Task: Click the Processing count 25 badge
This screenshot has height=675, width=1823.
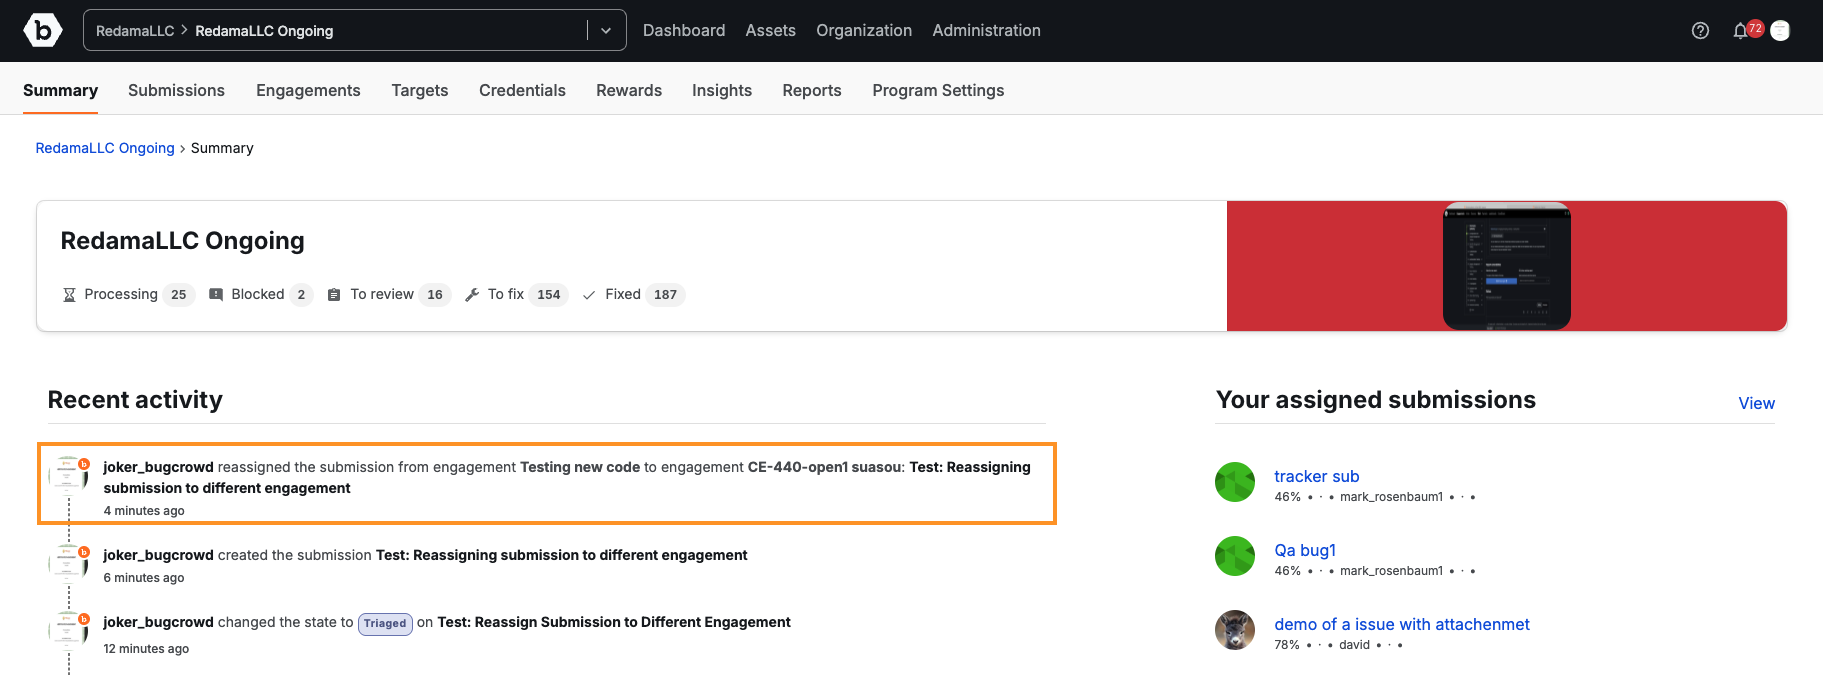Action: 179,295
